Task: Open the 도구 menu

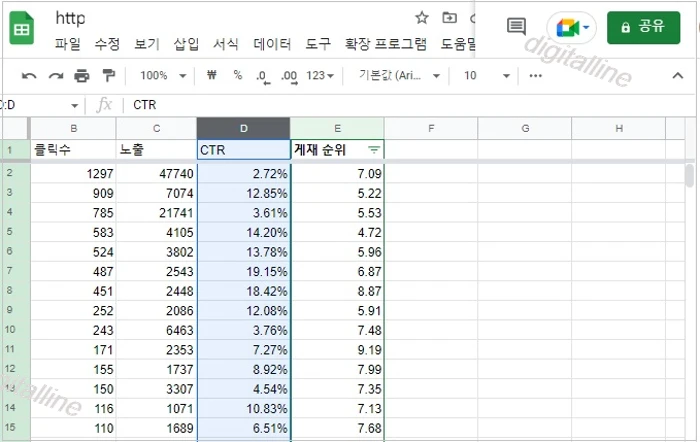Action: [x=318, y=44]
